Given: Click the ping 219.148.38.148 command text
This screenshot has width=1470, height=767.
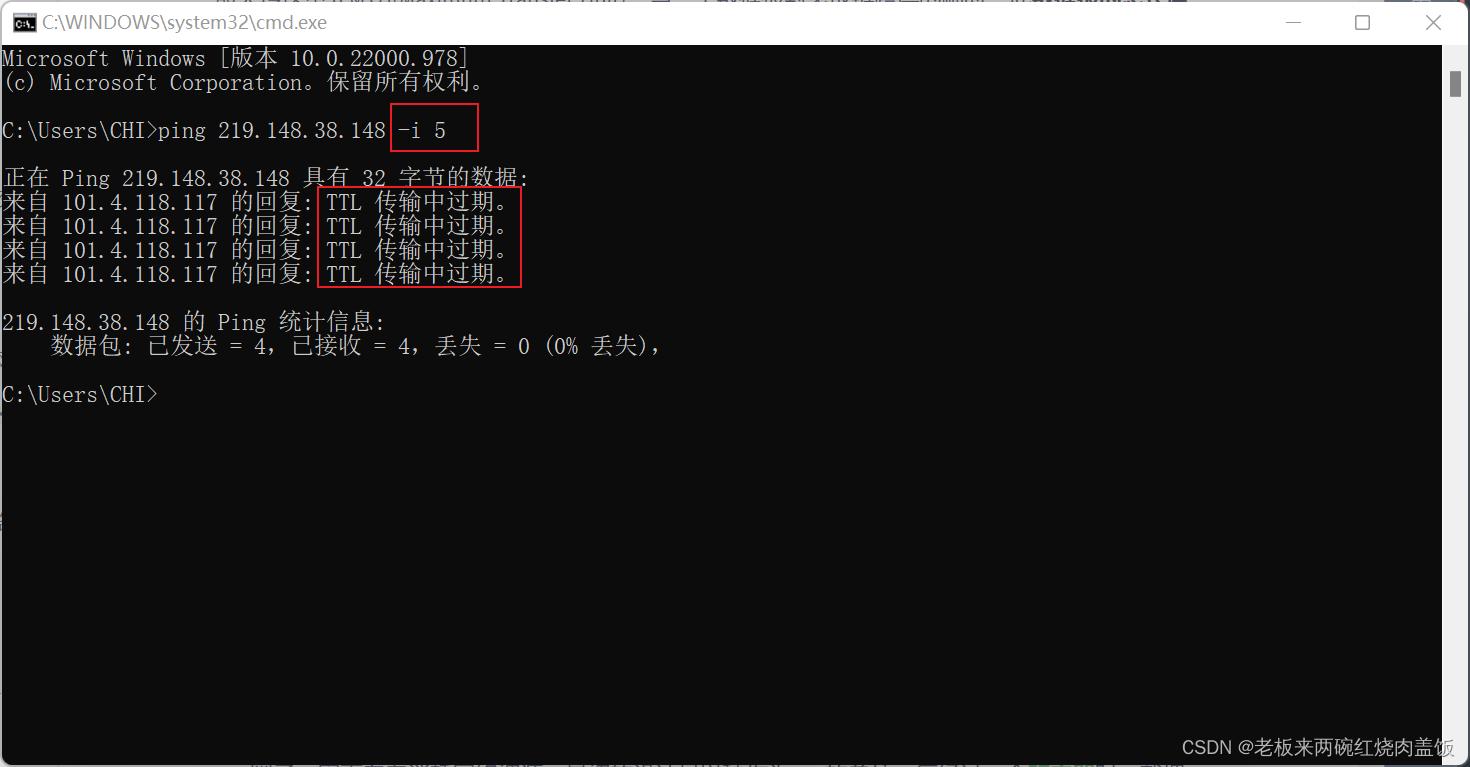Looking at the screenshot, I should (272, 131).
